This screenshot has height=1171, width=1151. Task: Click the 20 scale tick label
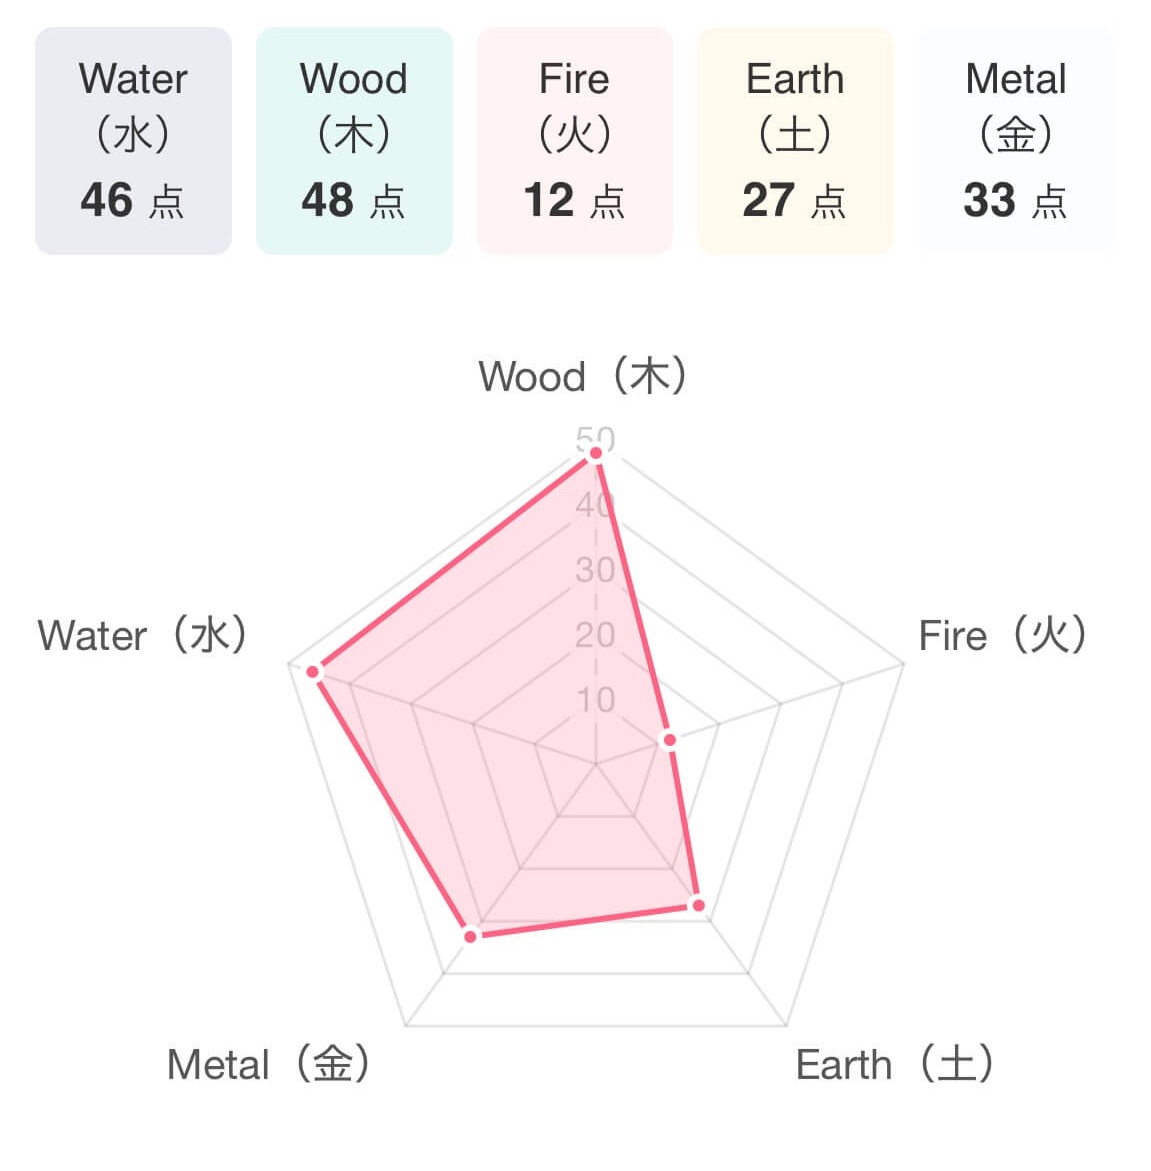point(595,635)
